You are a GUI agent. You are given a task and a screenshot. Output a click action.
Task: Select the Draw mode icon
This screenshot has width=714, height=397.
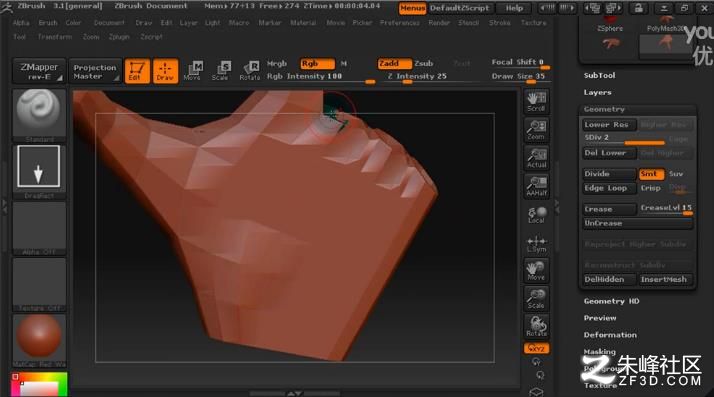165,71
